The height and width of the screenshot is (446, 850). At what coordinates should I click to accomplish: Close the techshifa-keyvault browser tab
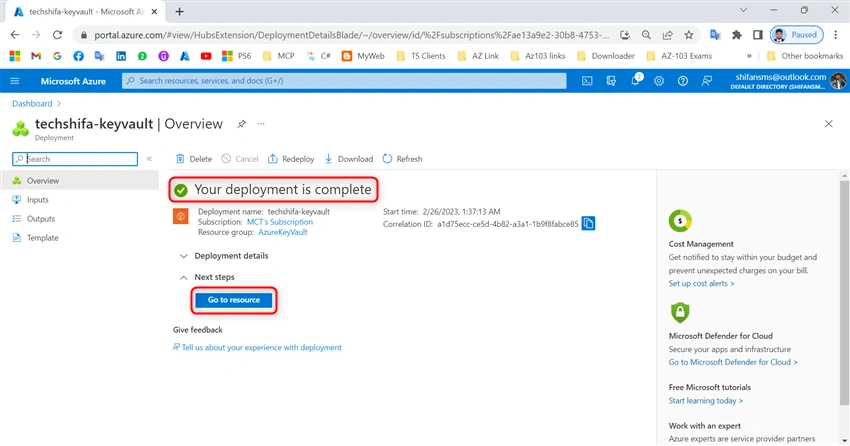pyautogui.click(x=154, y=11)
